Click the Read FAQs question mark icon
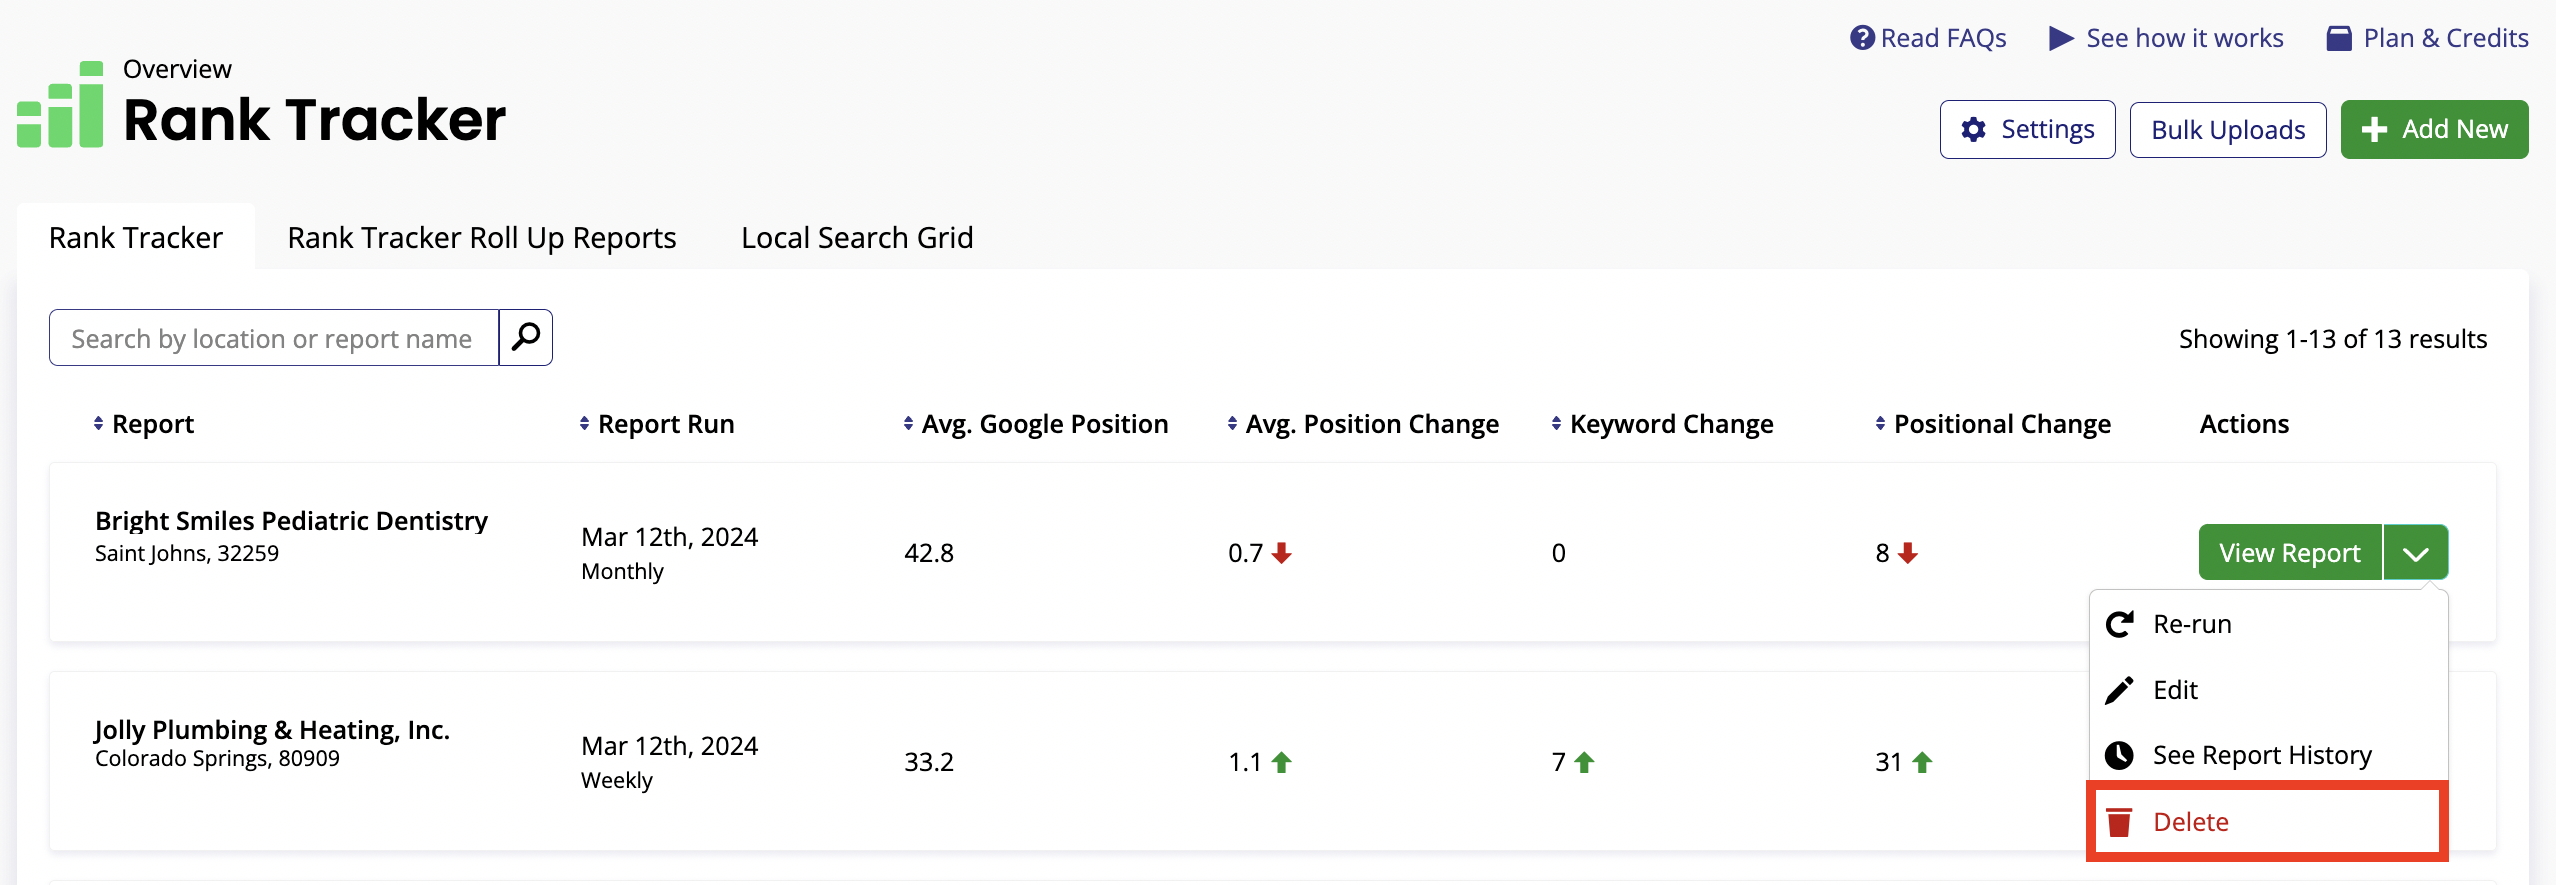The width and height of the screenshot is (2556, 885). click(x=1862, y=38)
